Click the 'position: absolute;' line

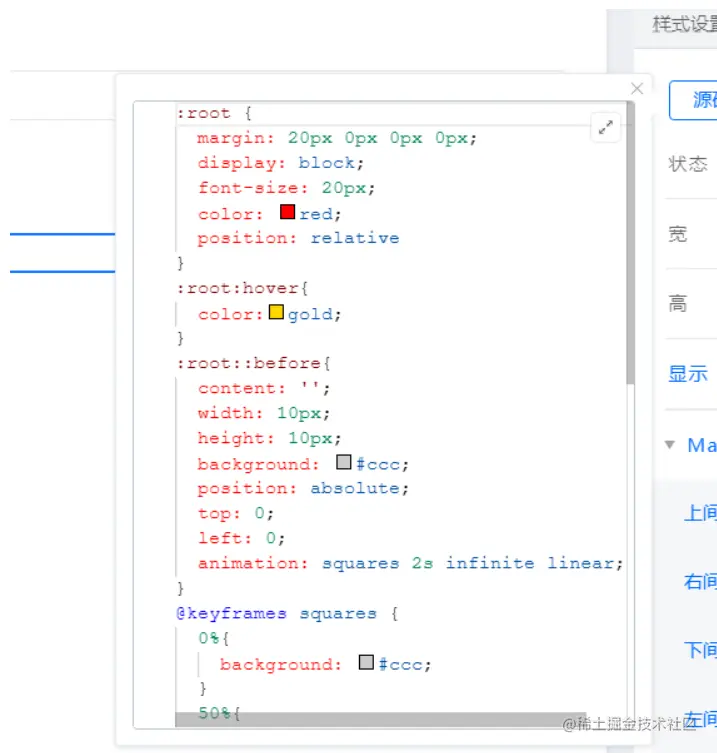303,488
